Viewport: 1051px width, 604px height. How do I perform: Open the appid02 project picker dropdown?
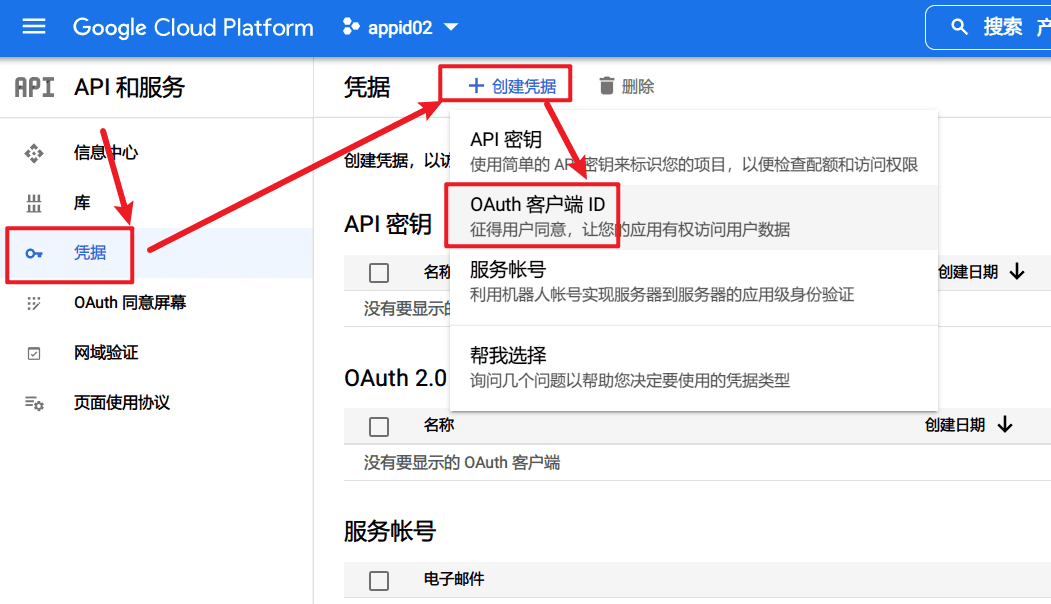[400, 27]
